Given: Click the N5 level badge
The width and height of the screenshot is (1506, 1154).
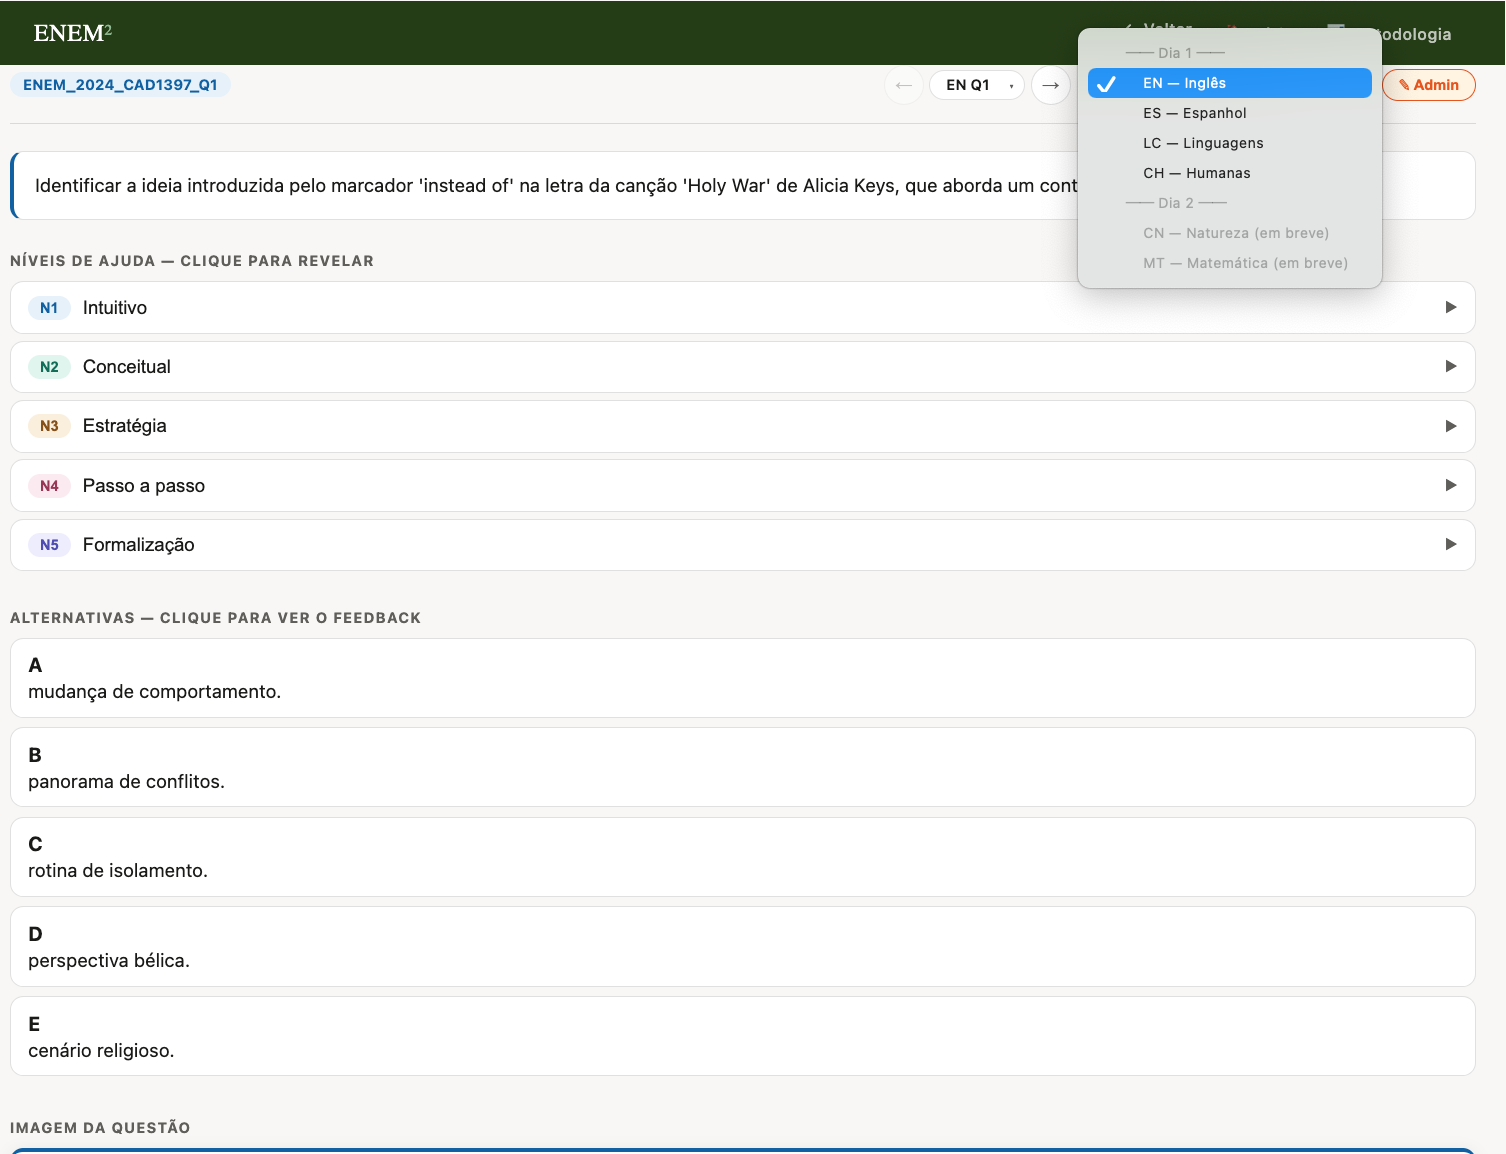Looking at the screenshot, I should pyautogui.click(x=49, y=545).
